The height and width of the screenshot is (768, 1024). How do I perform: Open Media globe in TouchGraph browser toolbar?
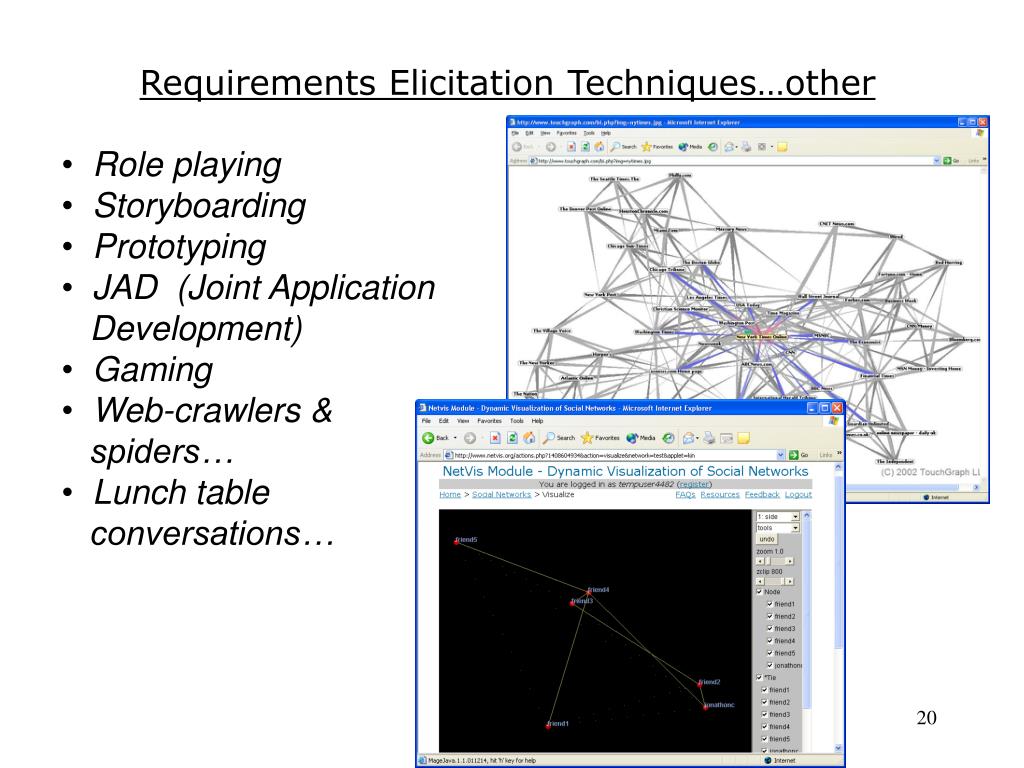pos(683,147)
